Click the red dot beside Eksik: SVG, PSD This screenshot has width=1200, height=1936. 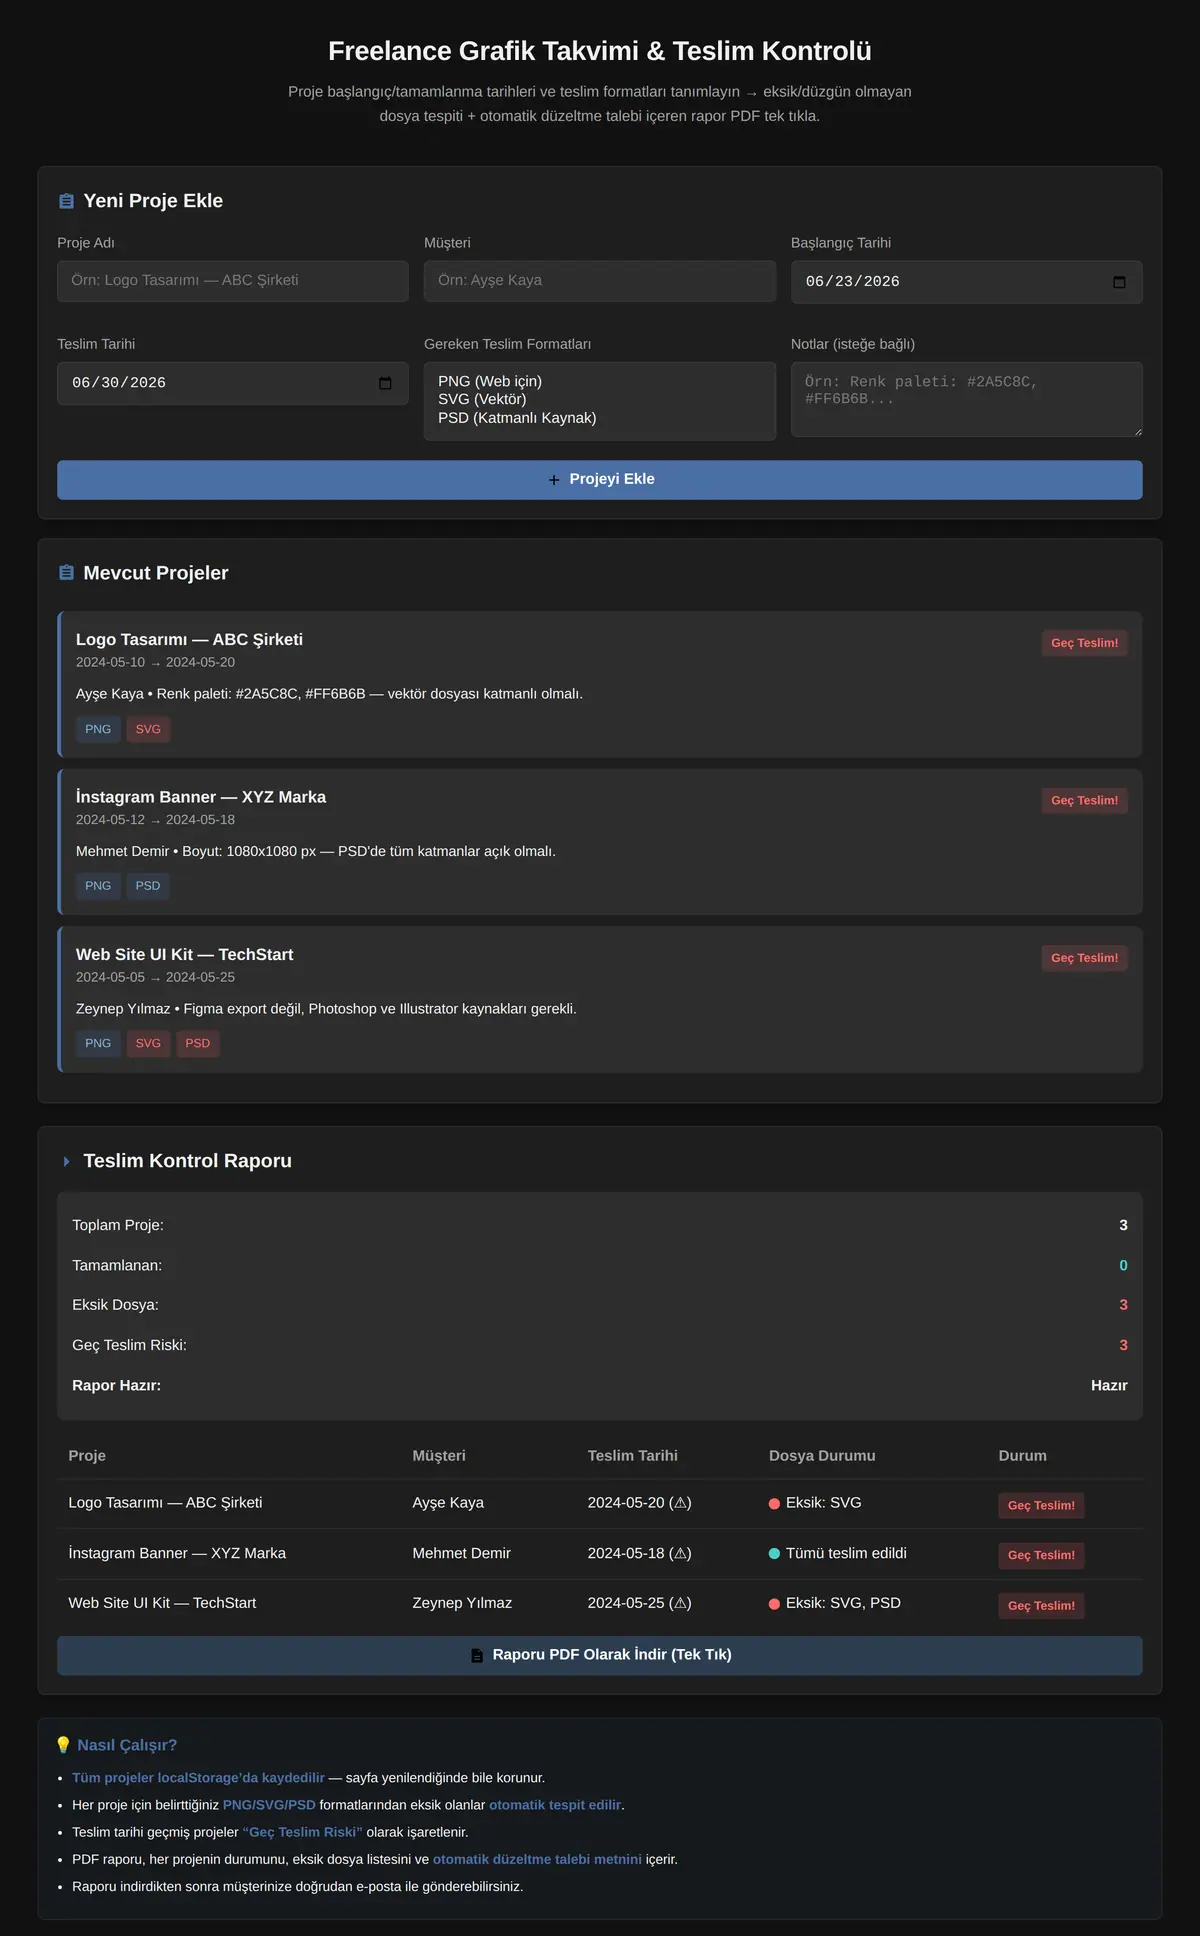coord(774,1604)
